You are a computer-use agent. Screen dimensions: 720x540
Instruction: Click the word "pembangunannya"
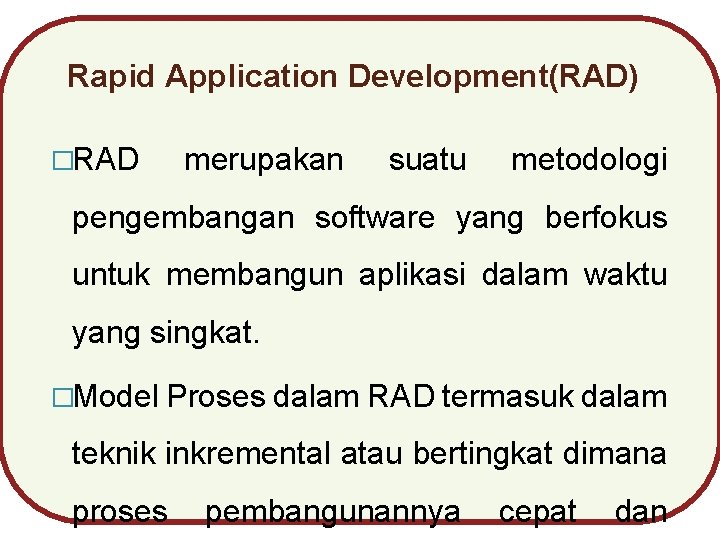[x=333, y=512]
